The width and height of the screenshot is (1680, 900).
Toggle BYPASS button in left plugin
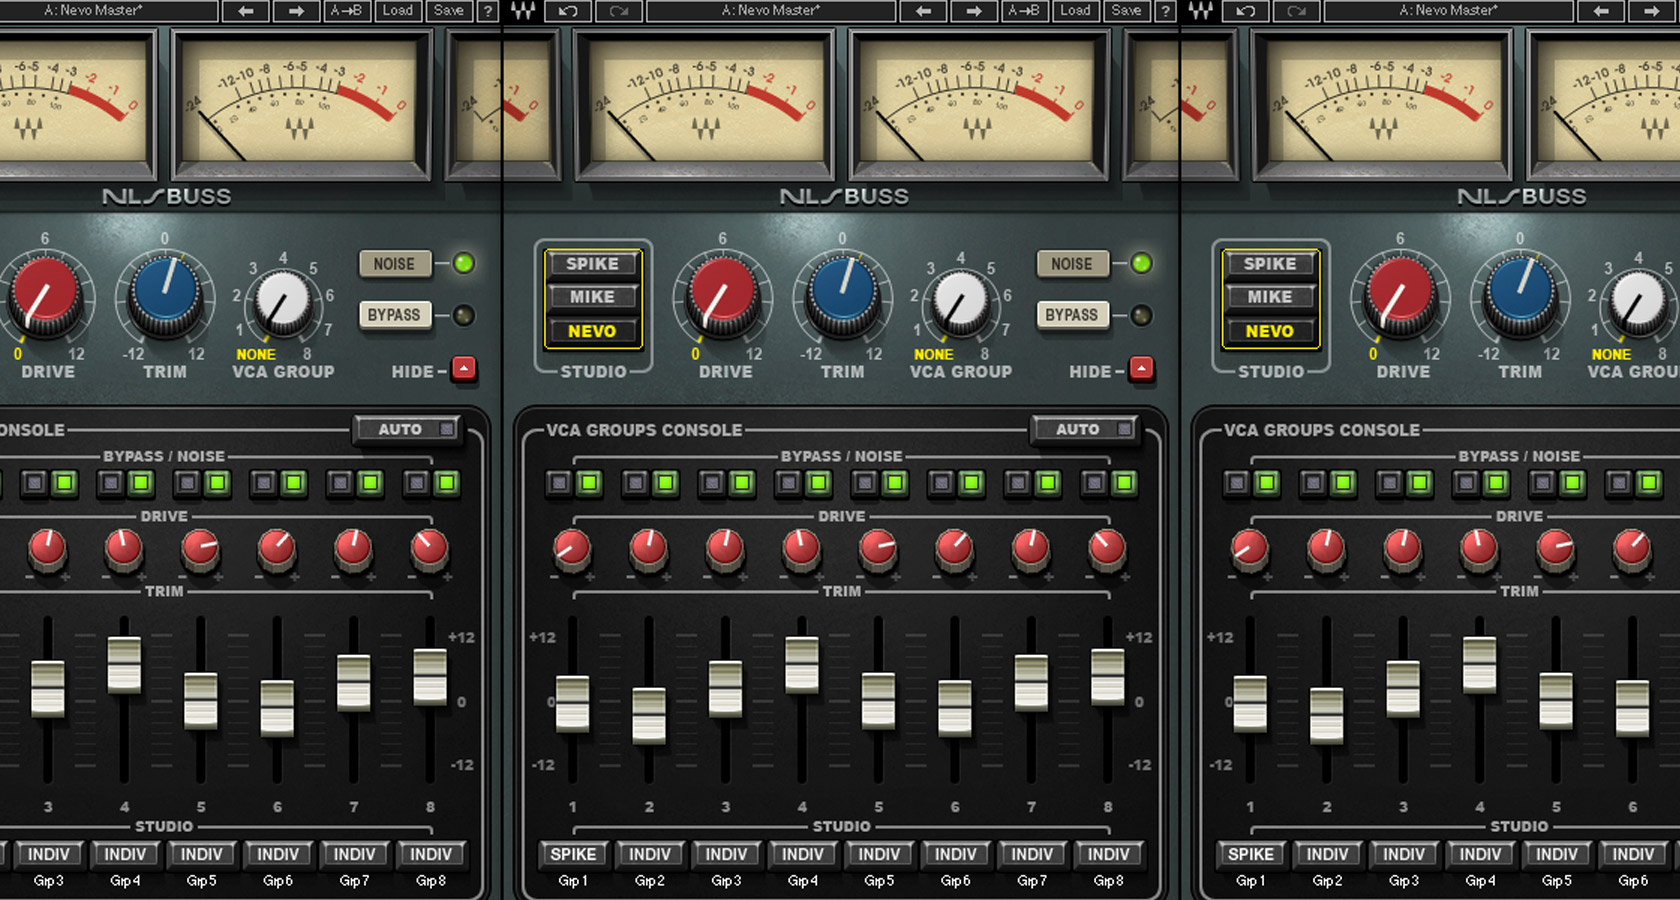tap(394, 315)
